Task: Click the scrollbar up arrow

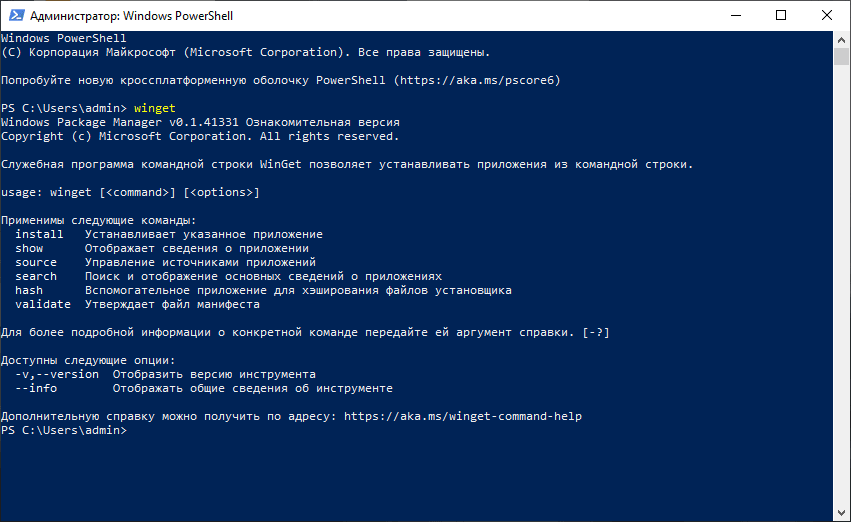Action: coord(842,39)
